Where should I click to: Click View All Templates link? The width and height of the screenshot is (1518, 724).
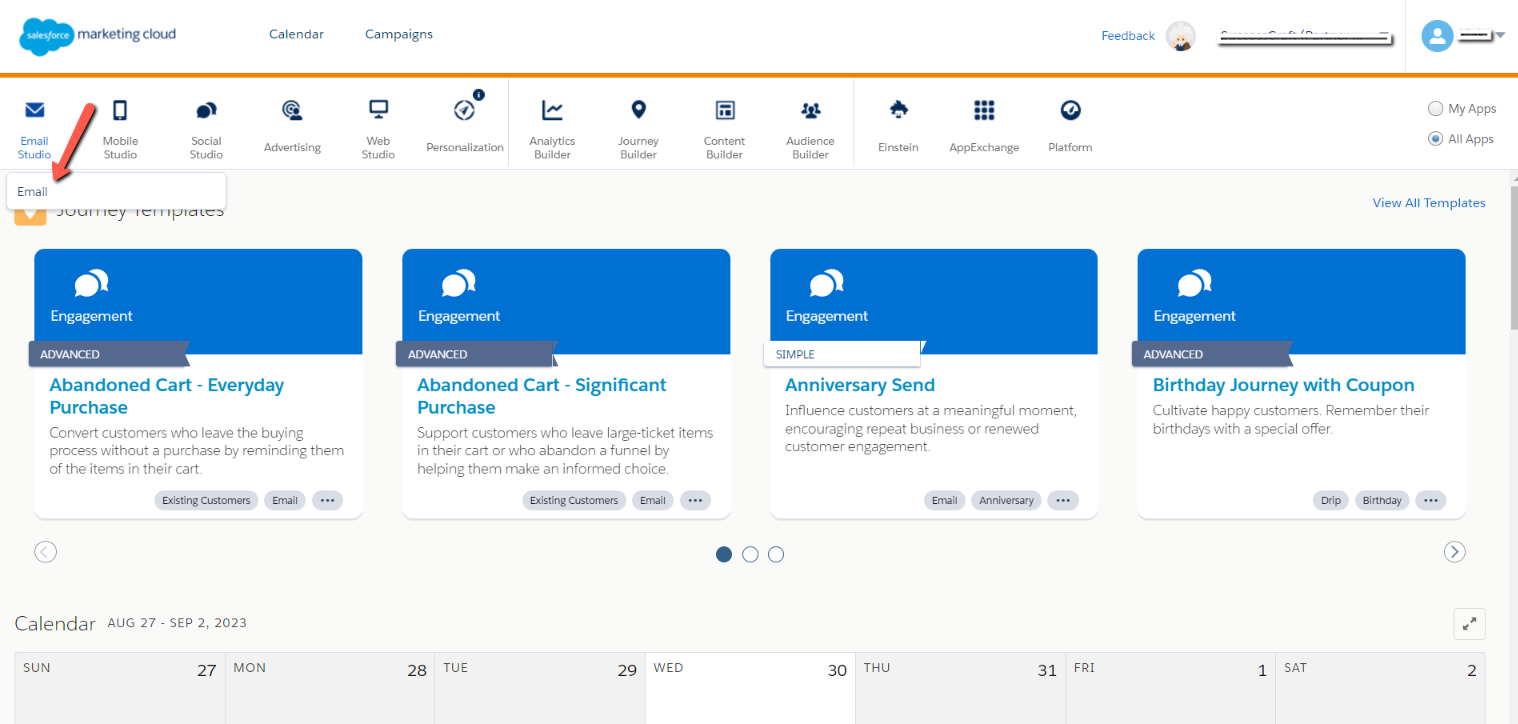coord(1429,203)
